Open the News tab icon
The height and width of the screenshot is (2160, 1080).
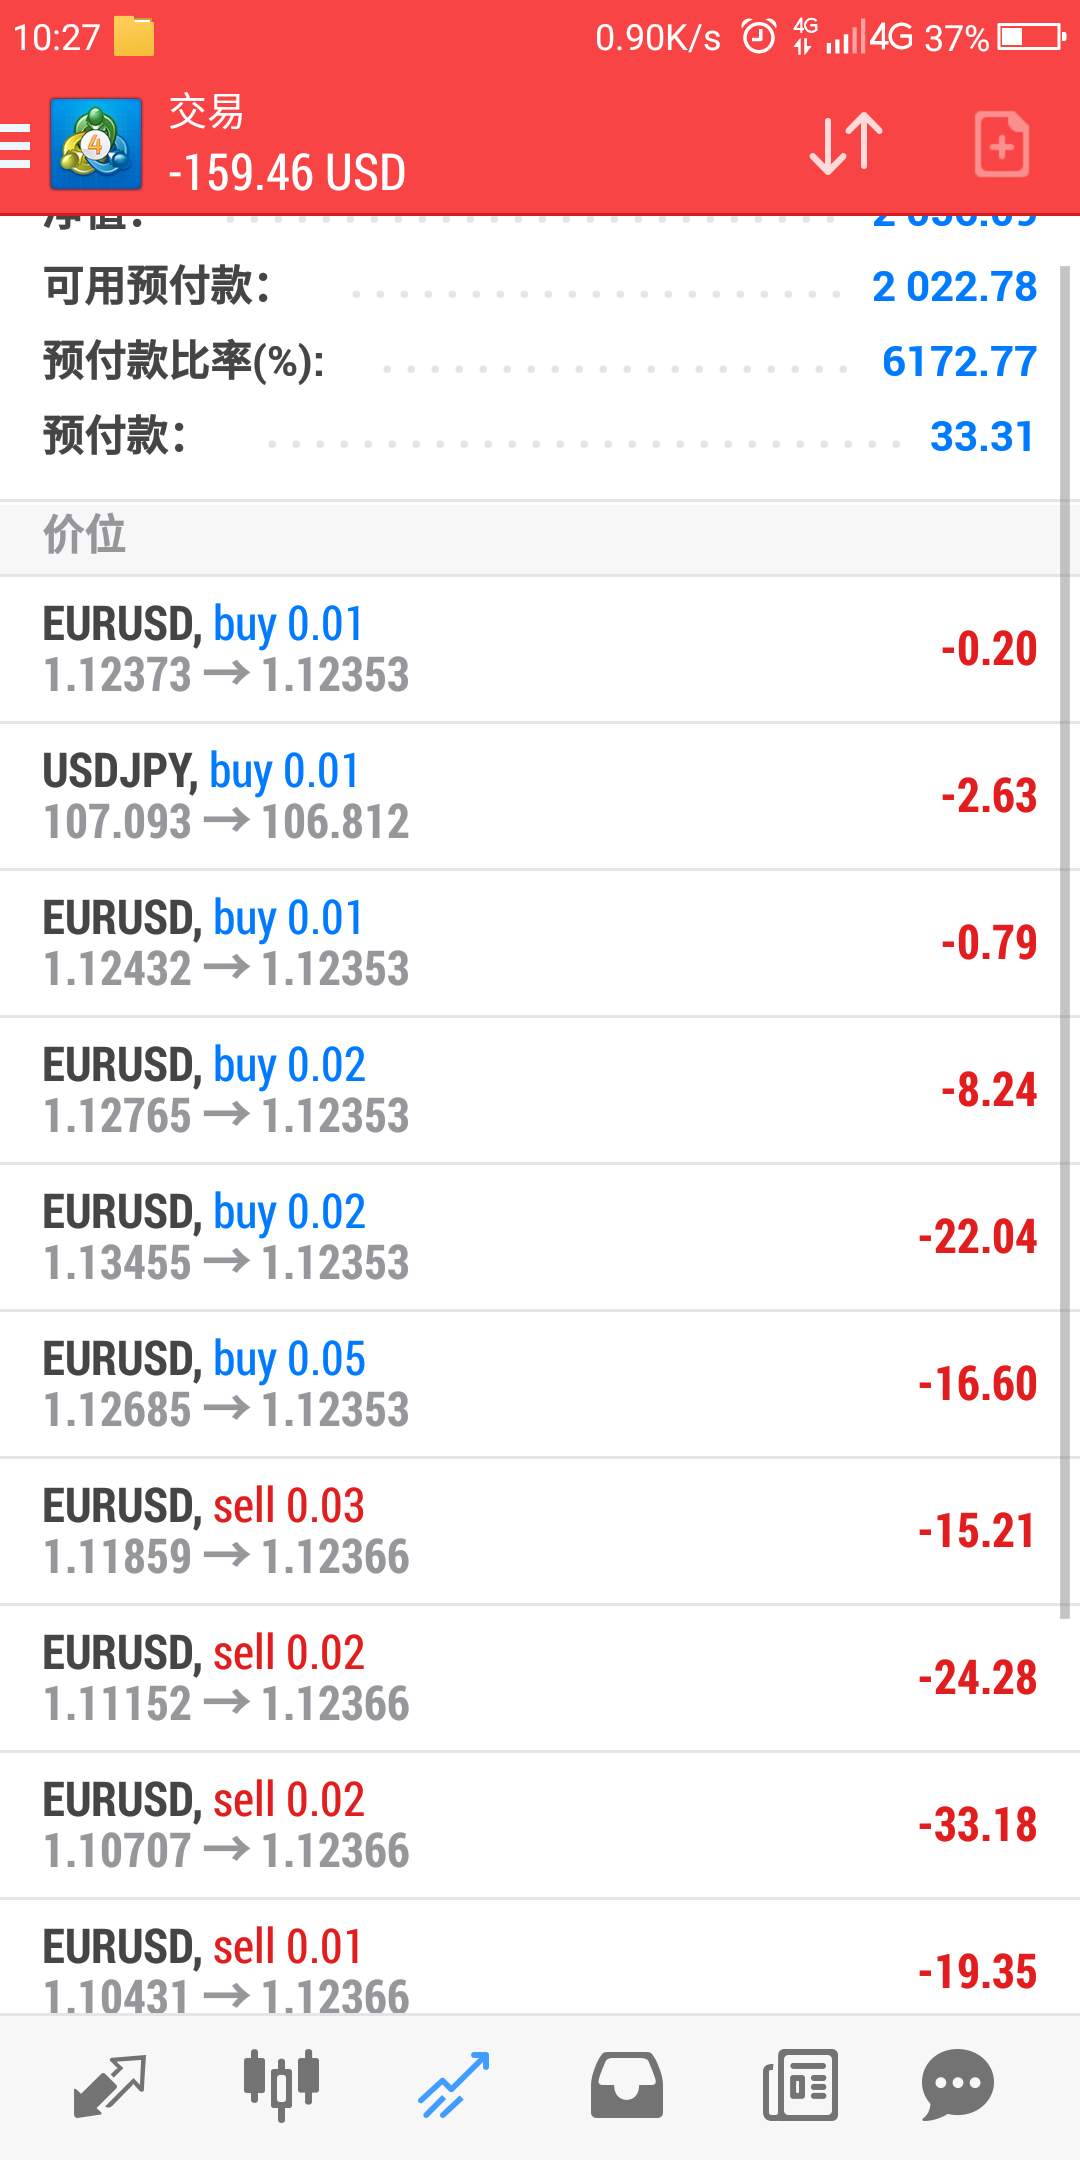pyautogui.click(x=800, y=2085)
